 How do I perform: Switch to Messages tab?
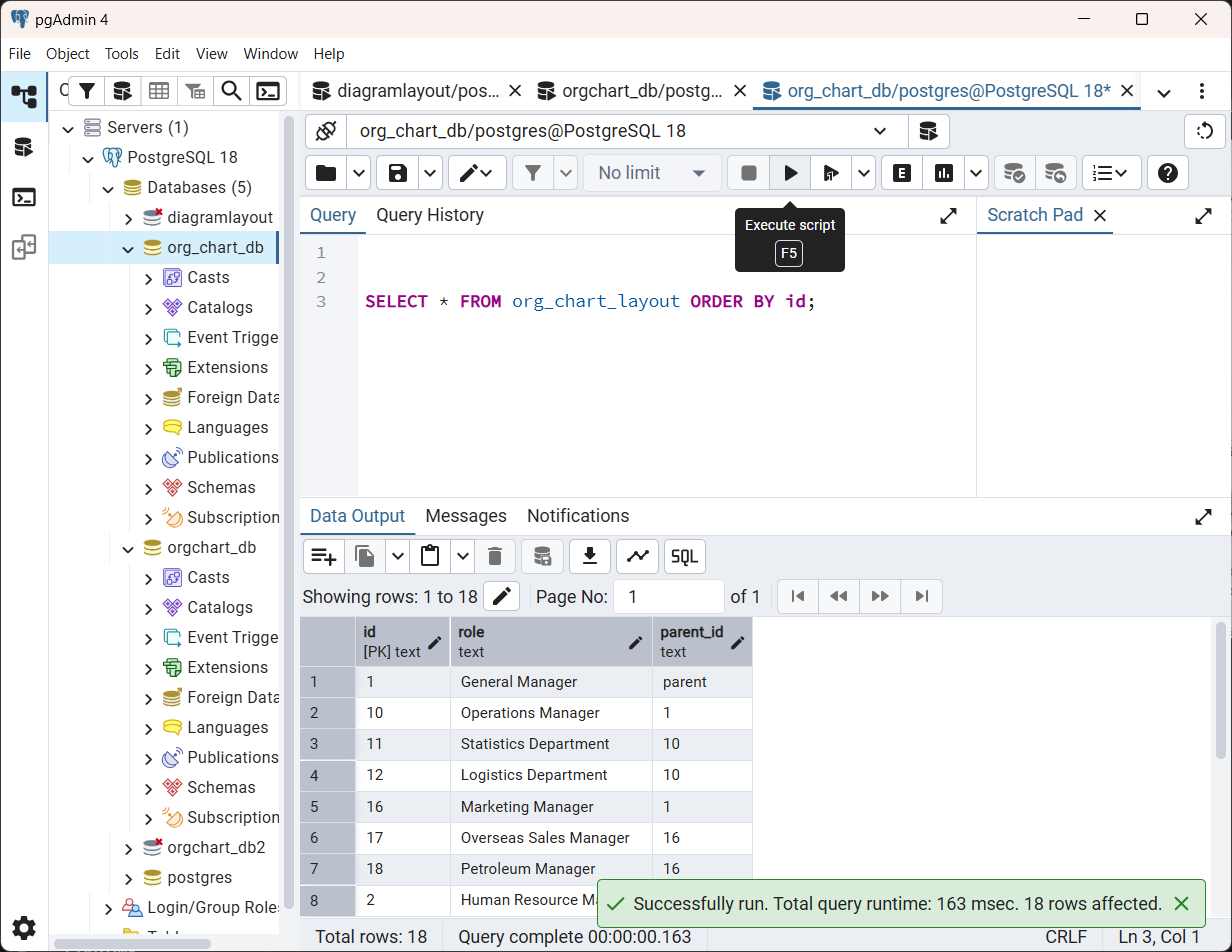point(466,516)
